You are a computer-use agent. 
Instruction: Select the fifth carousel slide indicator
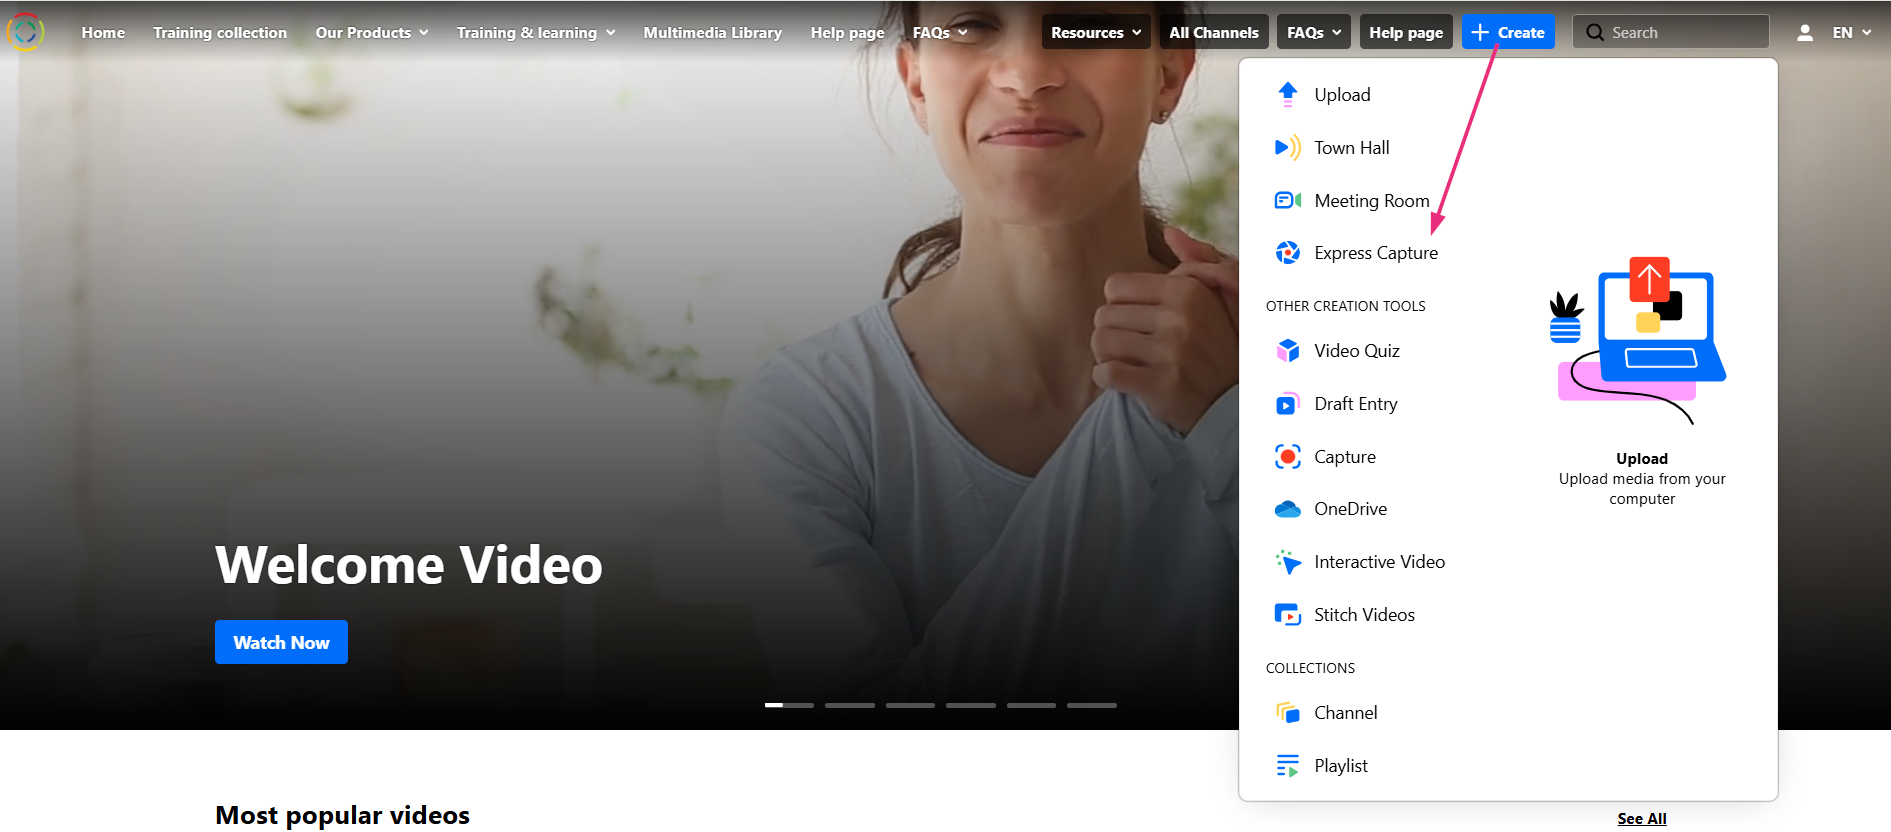pyautogui.click(x=1031, y=705)
